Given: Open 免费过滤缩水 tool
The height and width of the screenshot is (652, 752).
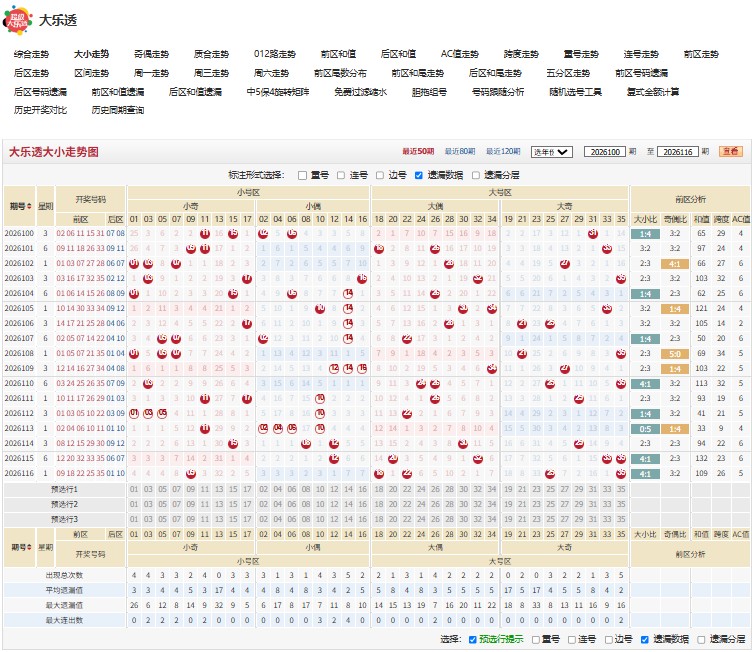Looking at the screenshot, I should [361, 92].
